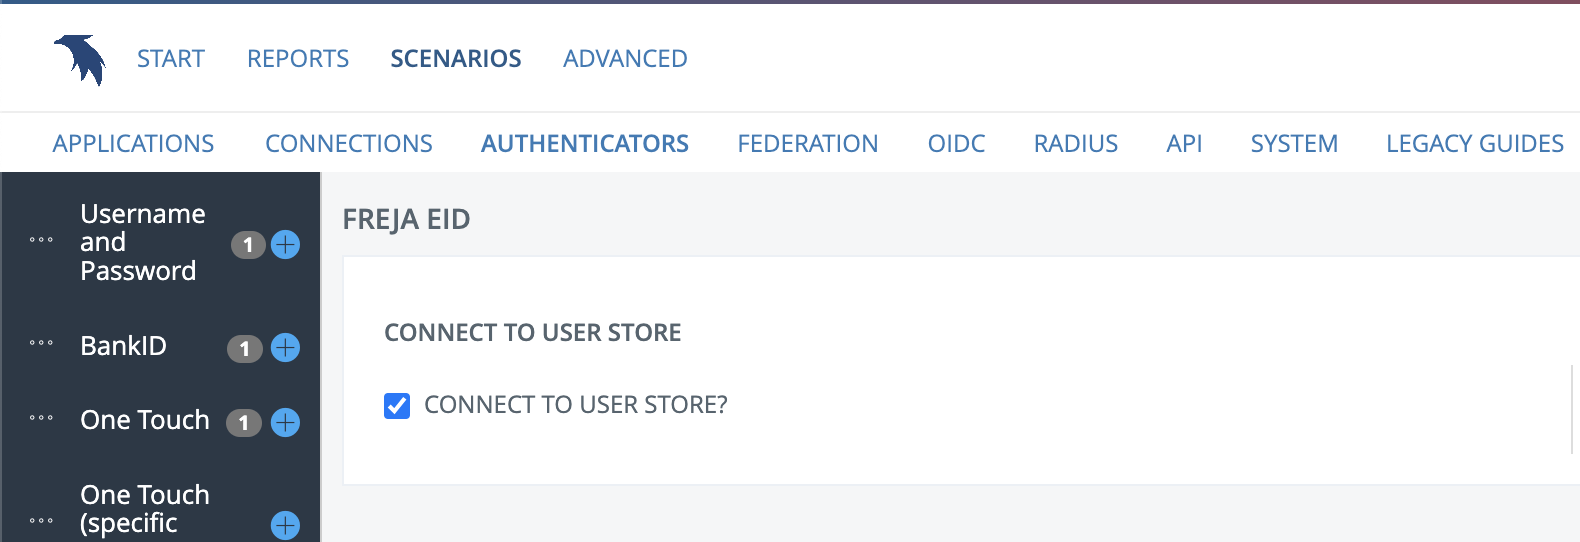Click the Username and Password count badge

point(248,245)
